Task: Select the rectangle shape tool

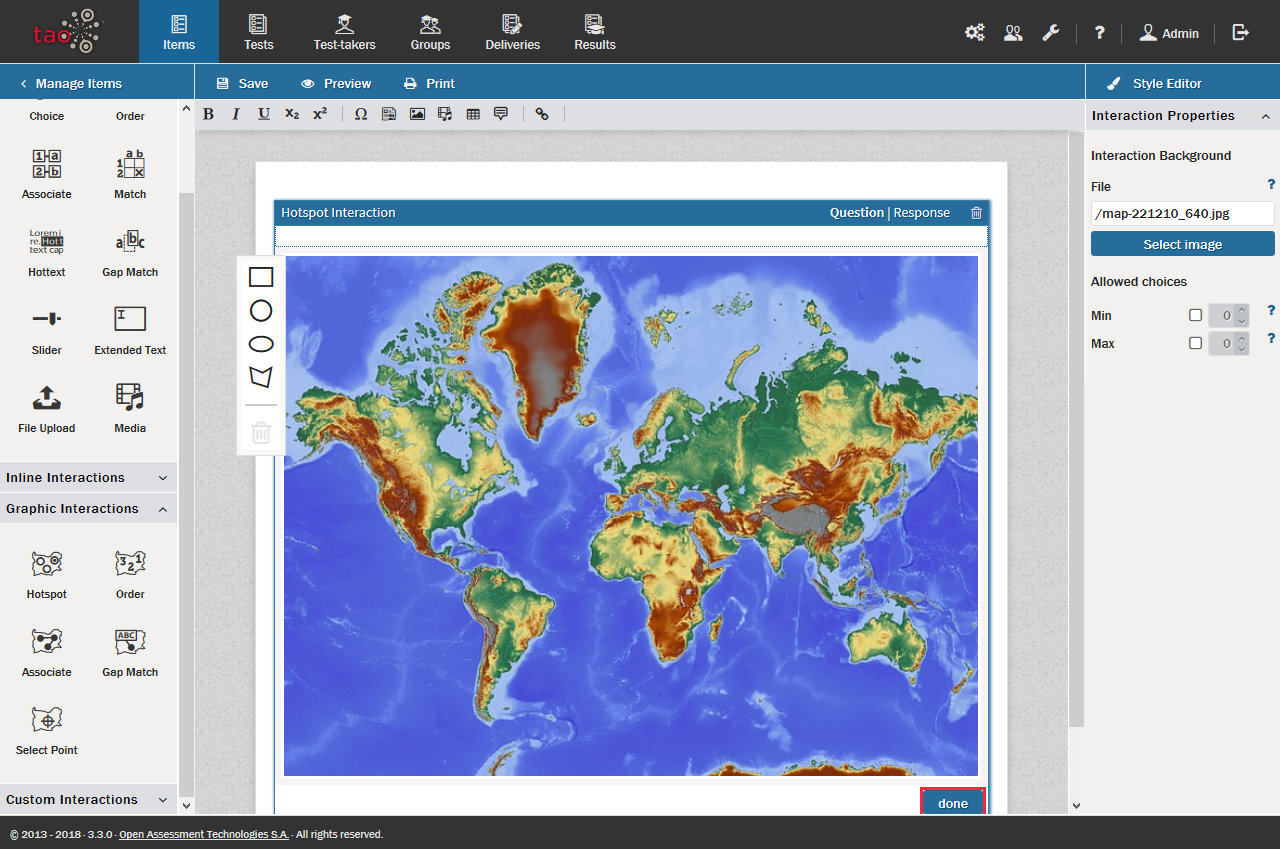Action: pyautogui.click(x=261, y=277)
